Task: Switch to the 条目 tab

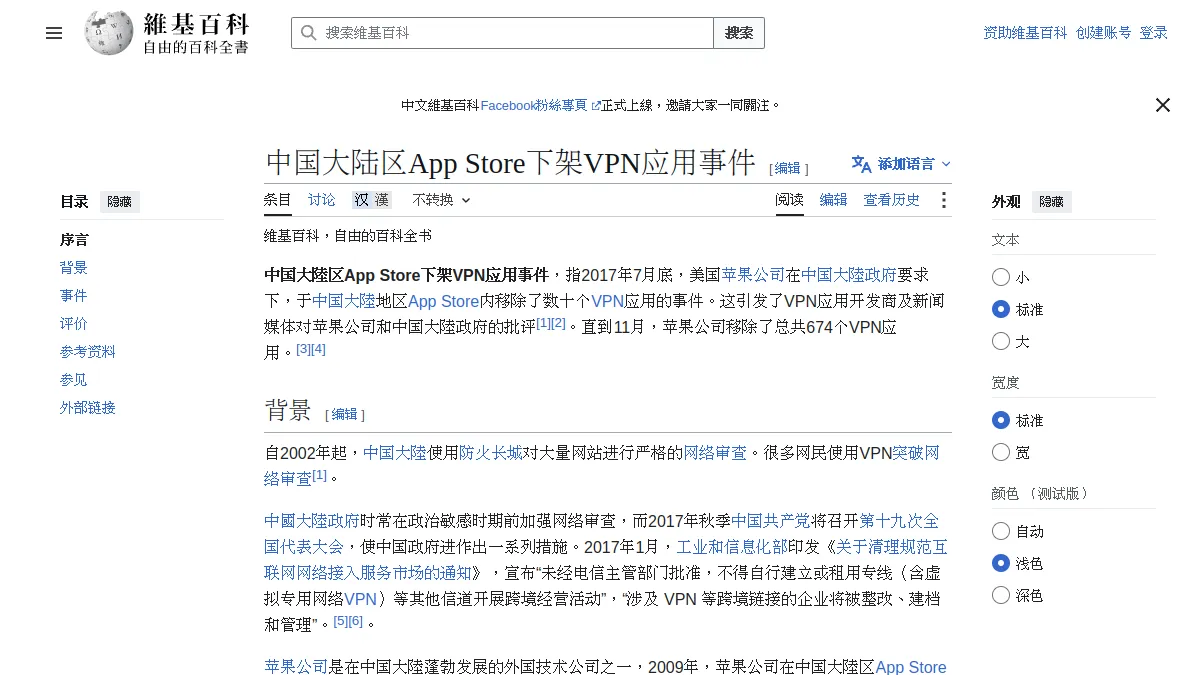Action: click(x=278, y=200)
